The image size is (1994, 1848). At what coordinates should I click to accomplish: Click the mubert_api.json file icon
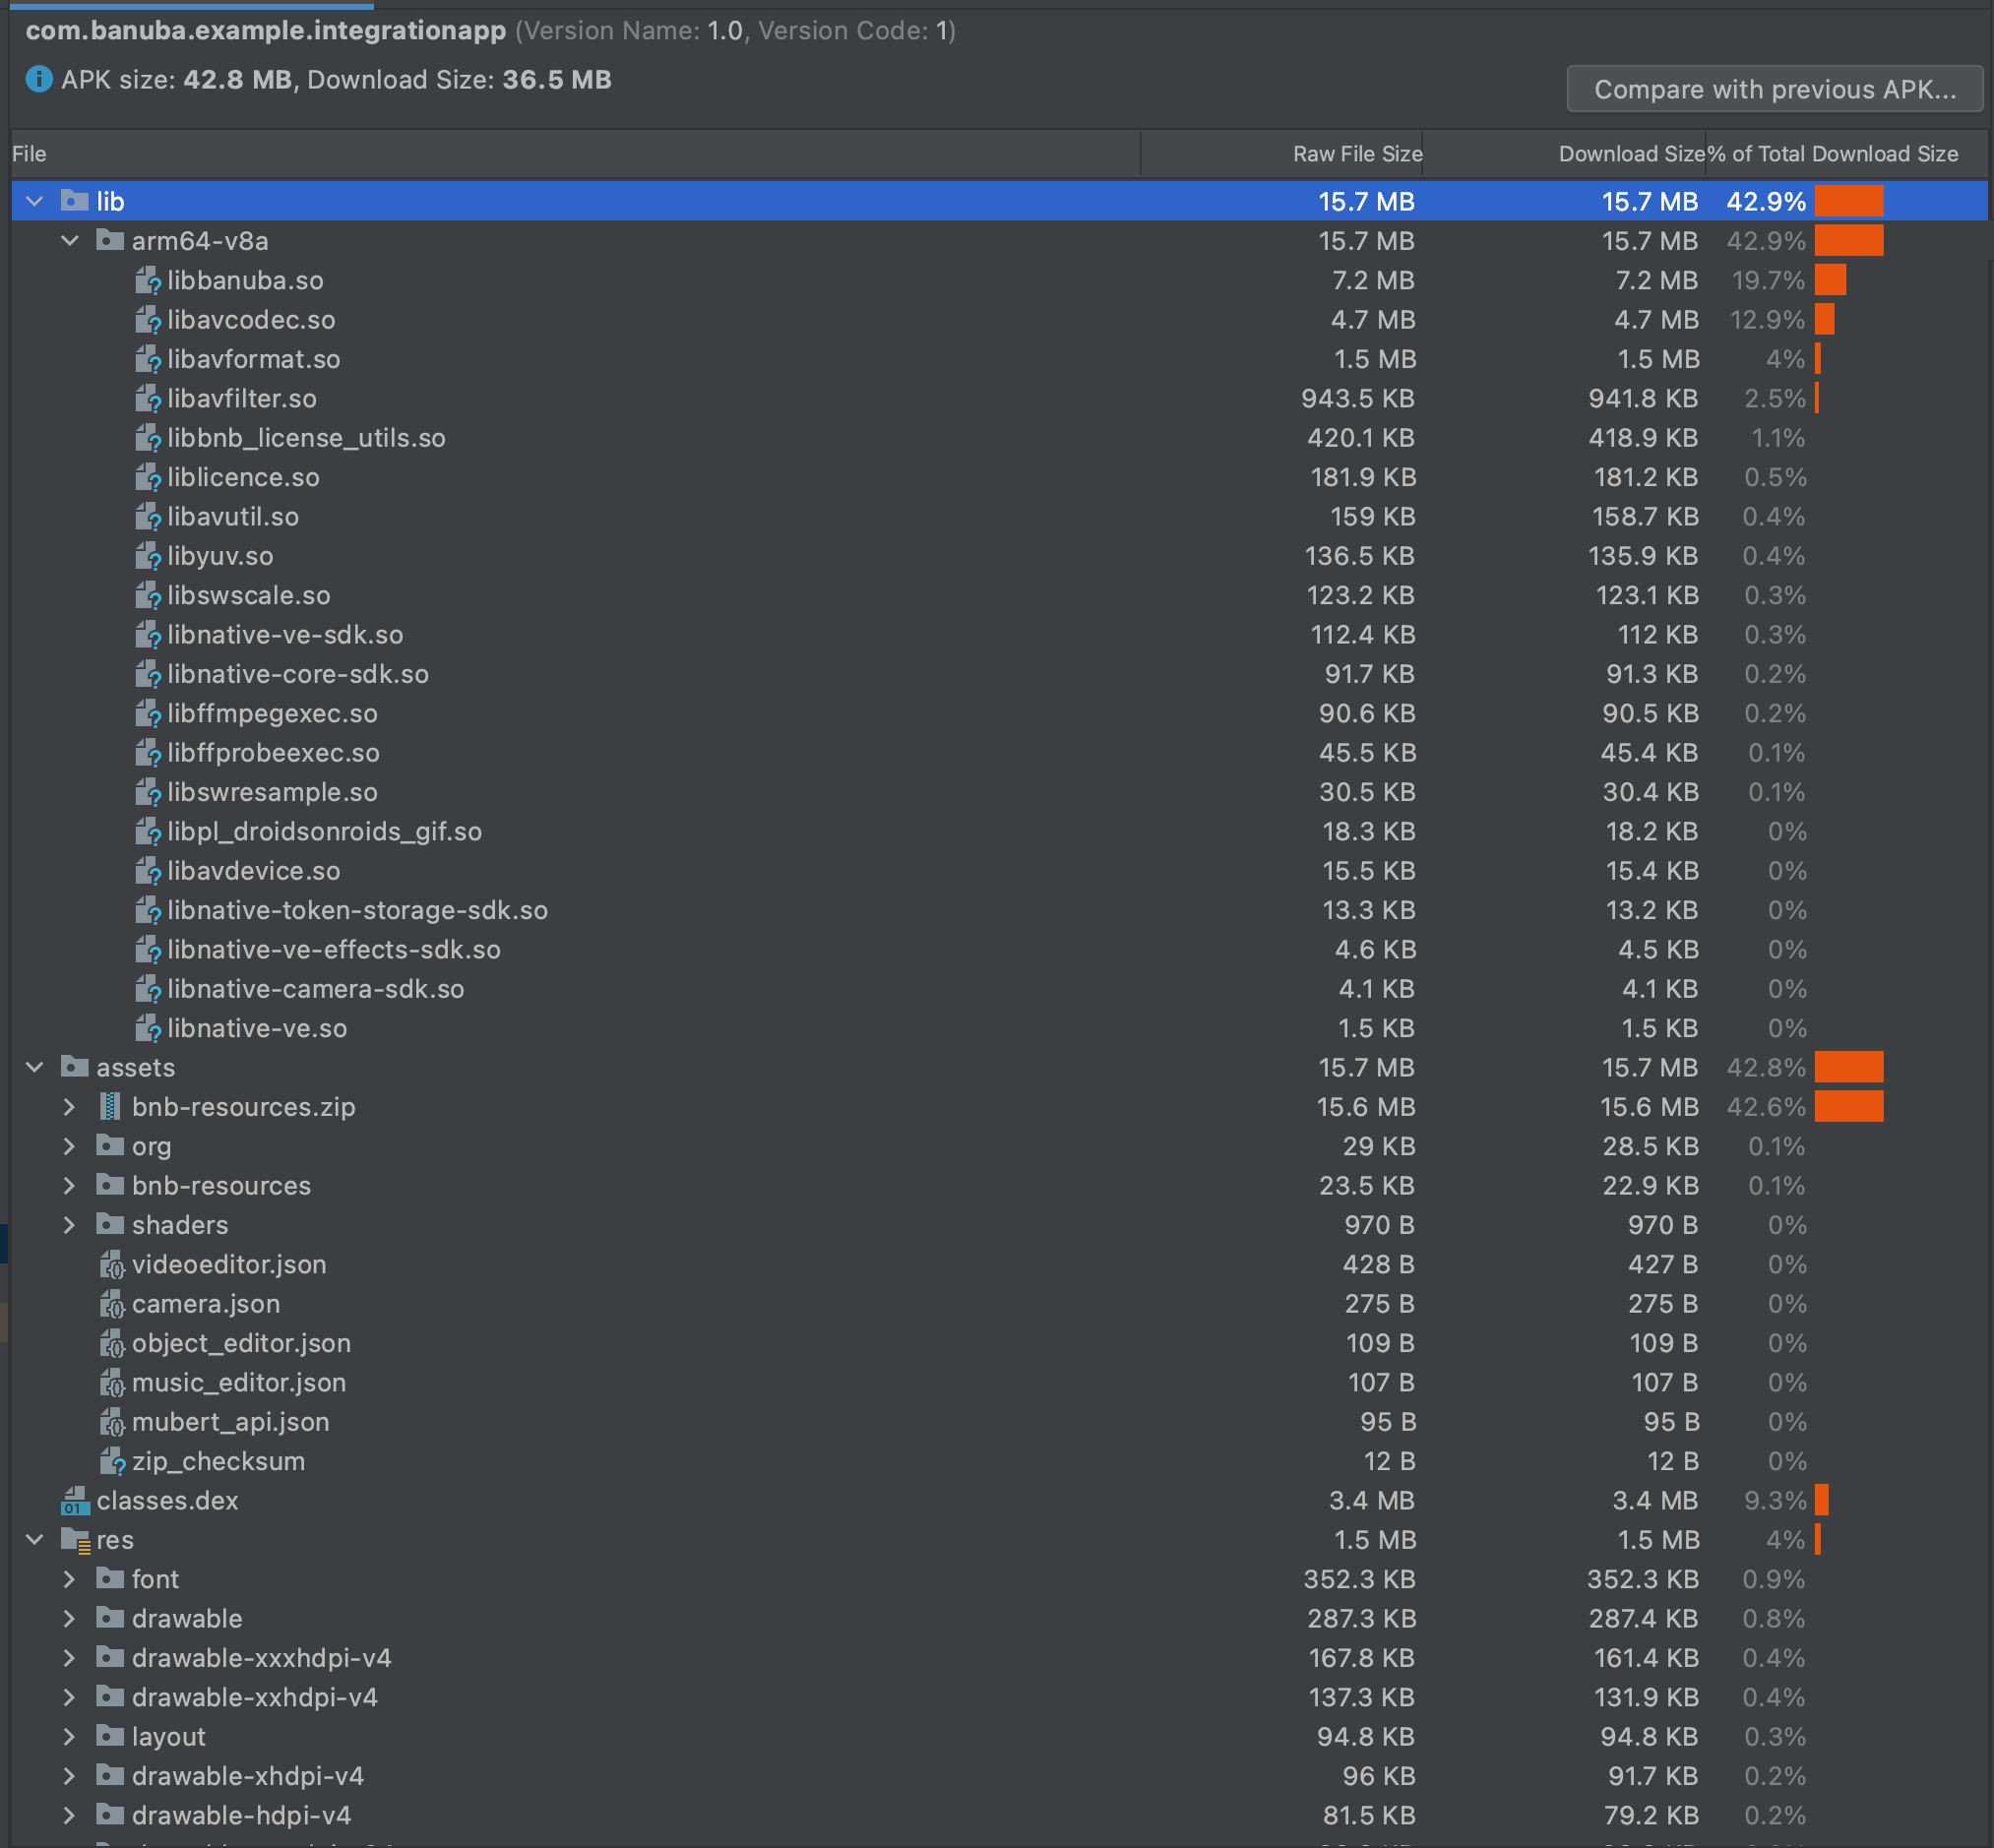pyautogui.click(x=112, y=1422)
